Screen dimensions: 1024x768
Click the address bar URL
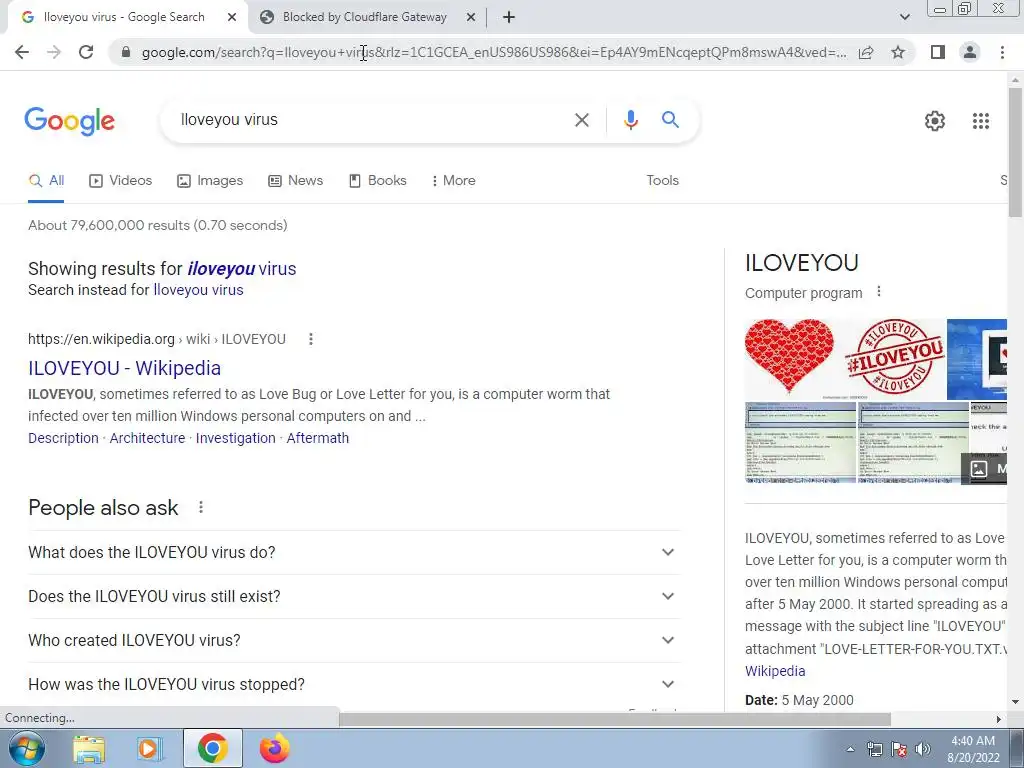click(494, 52)
